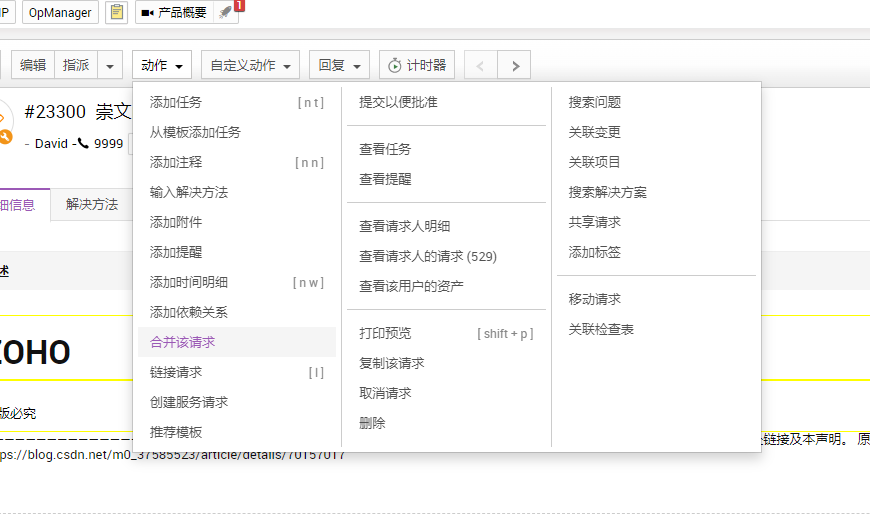
Task: Open the rocket icon with notification badge
Action: pos(226,13)
